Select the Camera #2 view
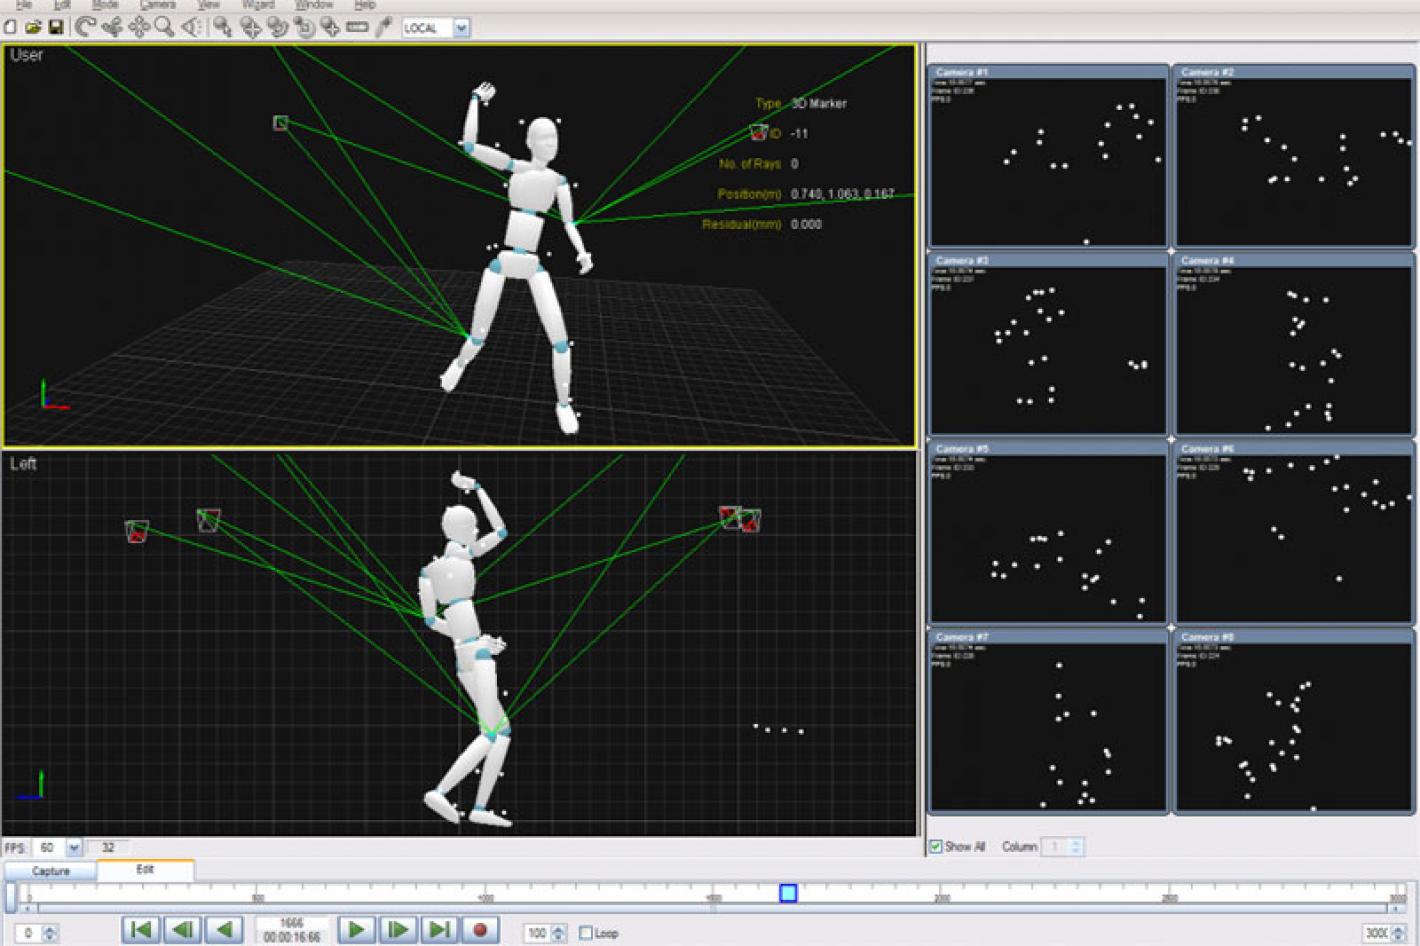The image size is (1420, 946). coord(1294,156)
